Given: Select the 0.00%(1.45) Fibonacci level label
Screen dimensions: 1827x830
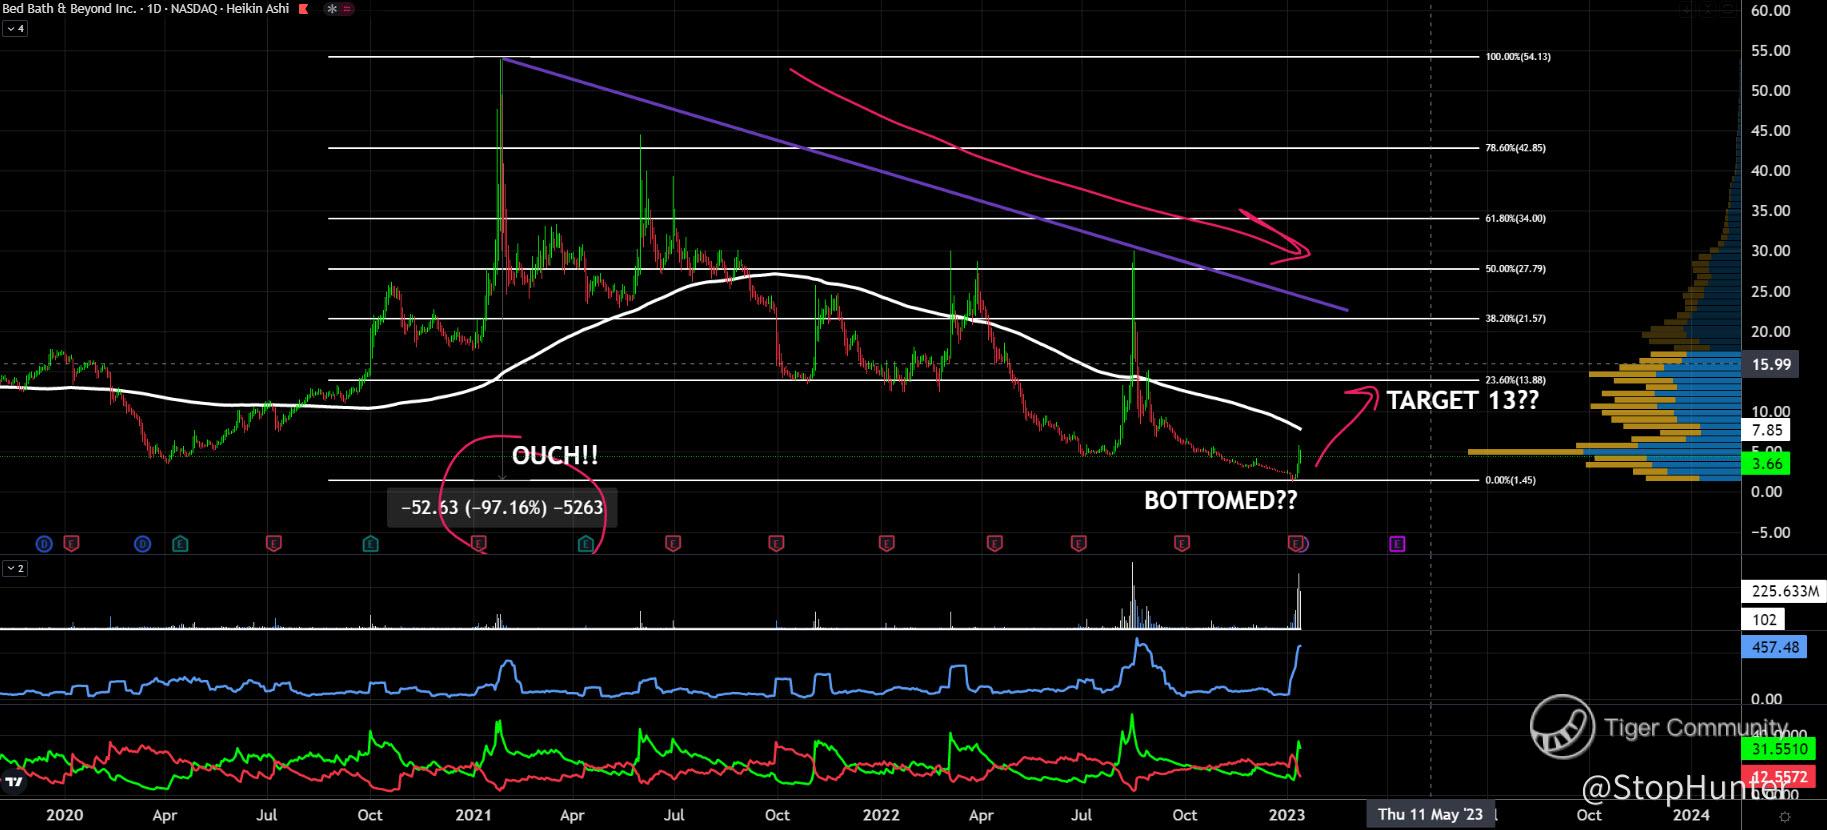Looking at the screenshot, I should tap(1511, 480).
